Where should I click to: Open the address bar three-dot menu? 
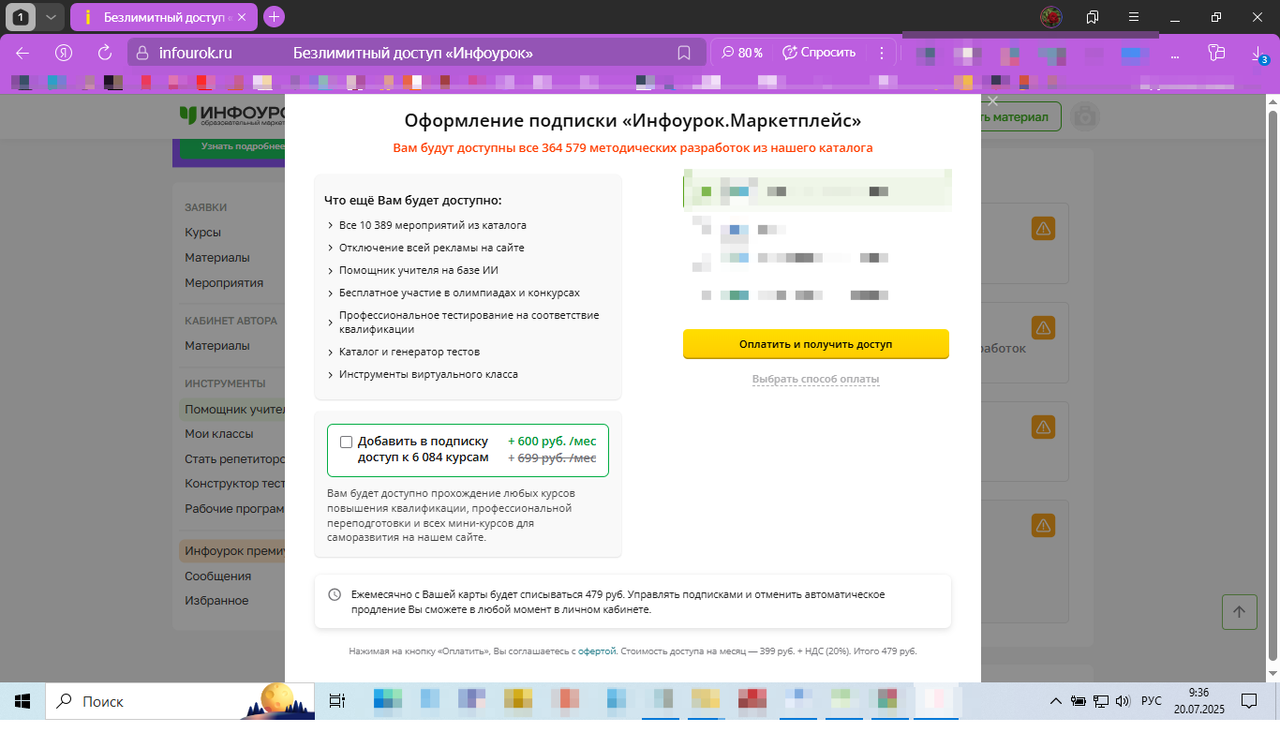point(882,53)
